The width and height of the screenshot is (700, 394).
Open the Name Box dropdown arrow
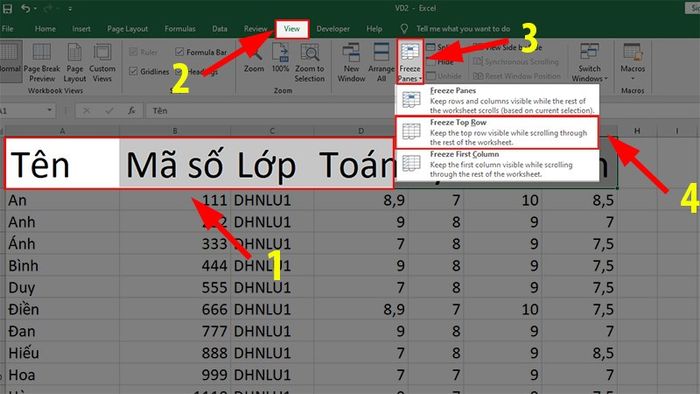coord(50,110)
